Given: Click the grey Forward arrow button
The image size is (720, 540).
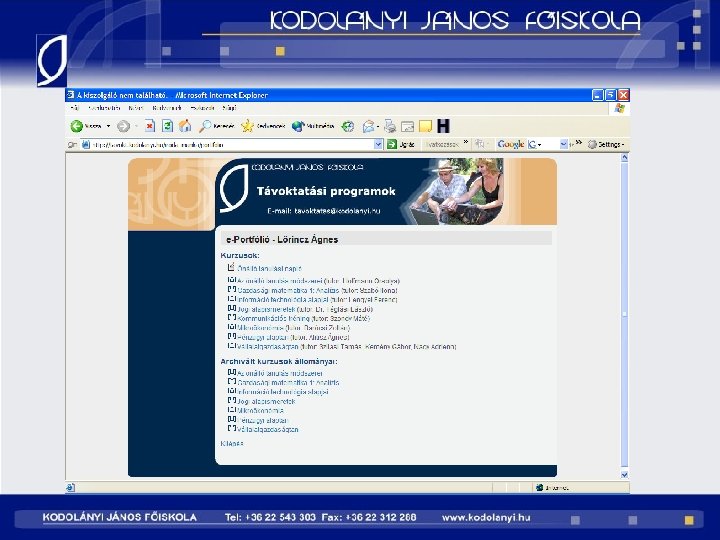Looking at the screenshot, I should [123, 126].
